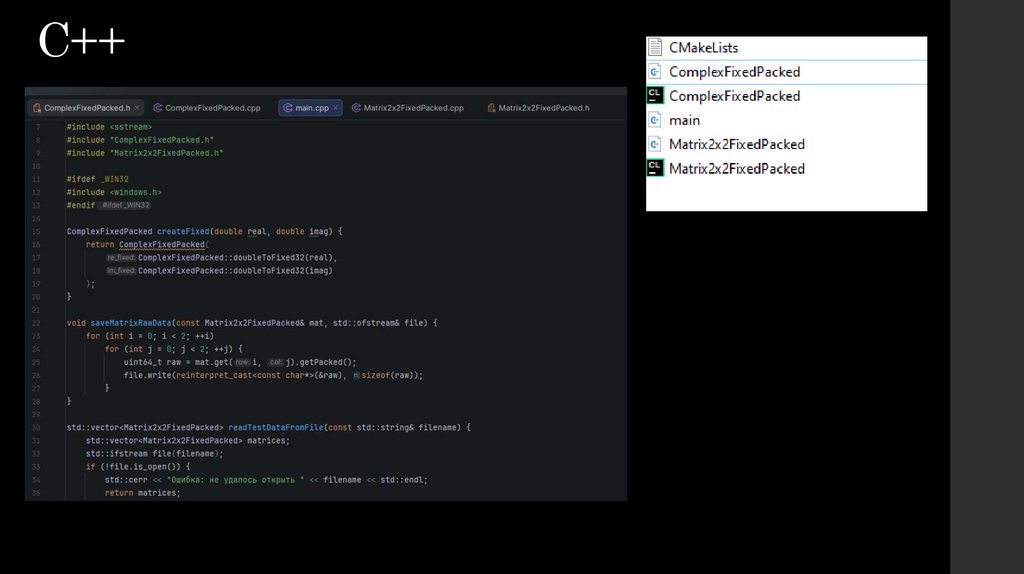
Task: Select the main source file icon in file list
Action: pos(655,120)
